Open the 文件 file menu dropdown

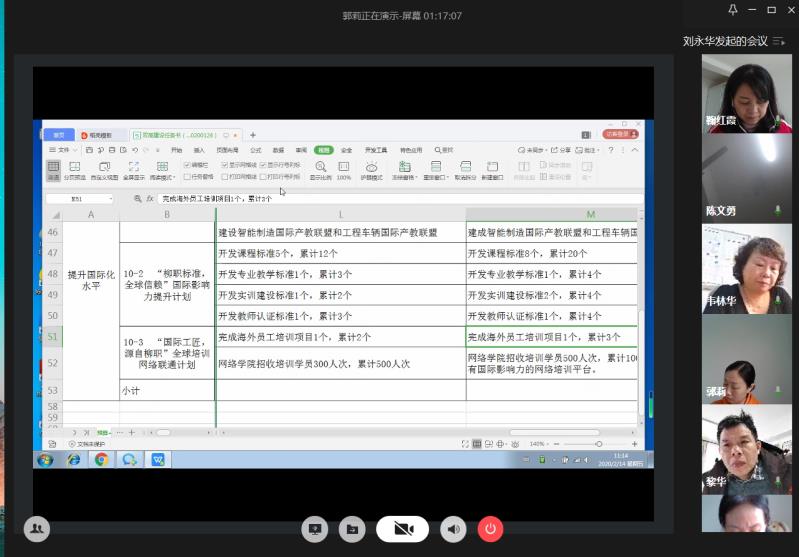tap(64, 150)
